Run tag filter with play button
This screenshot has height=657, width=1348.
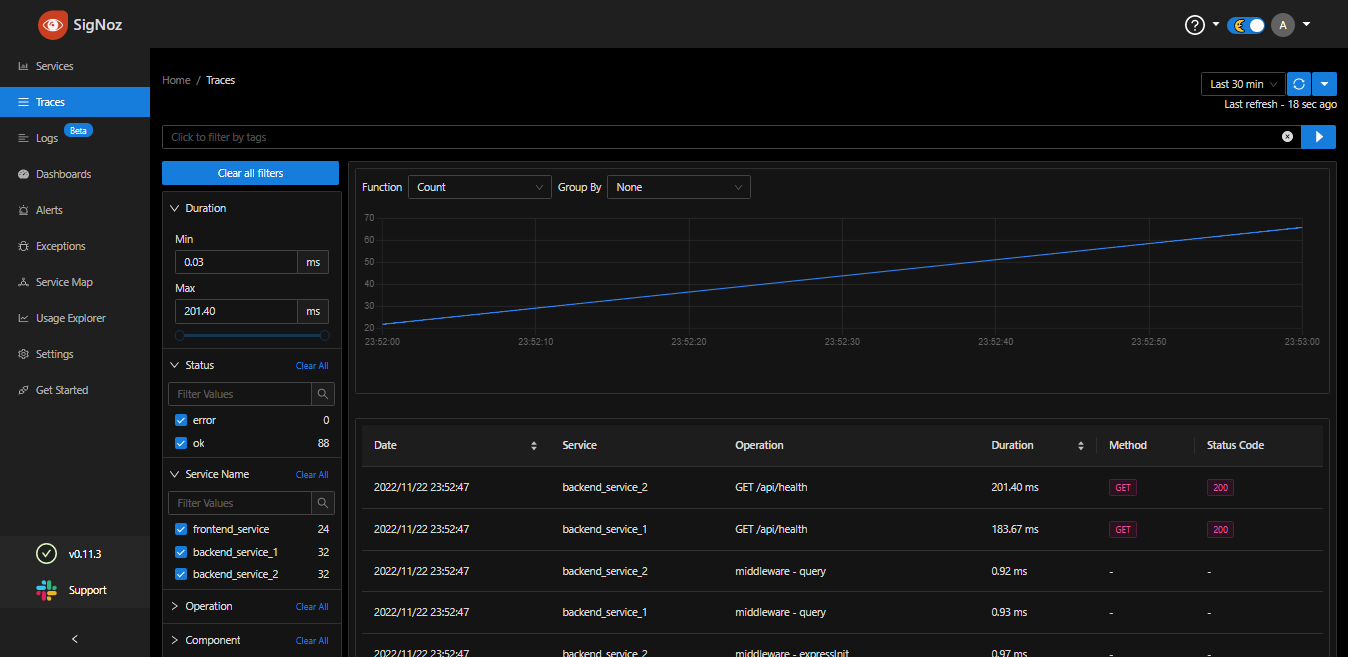(1318, 137)
